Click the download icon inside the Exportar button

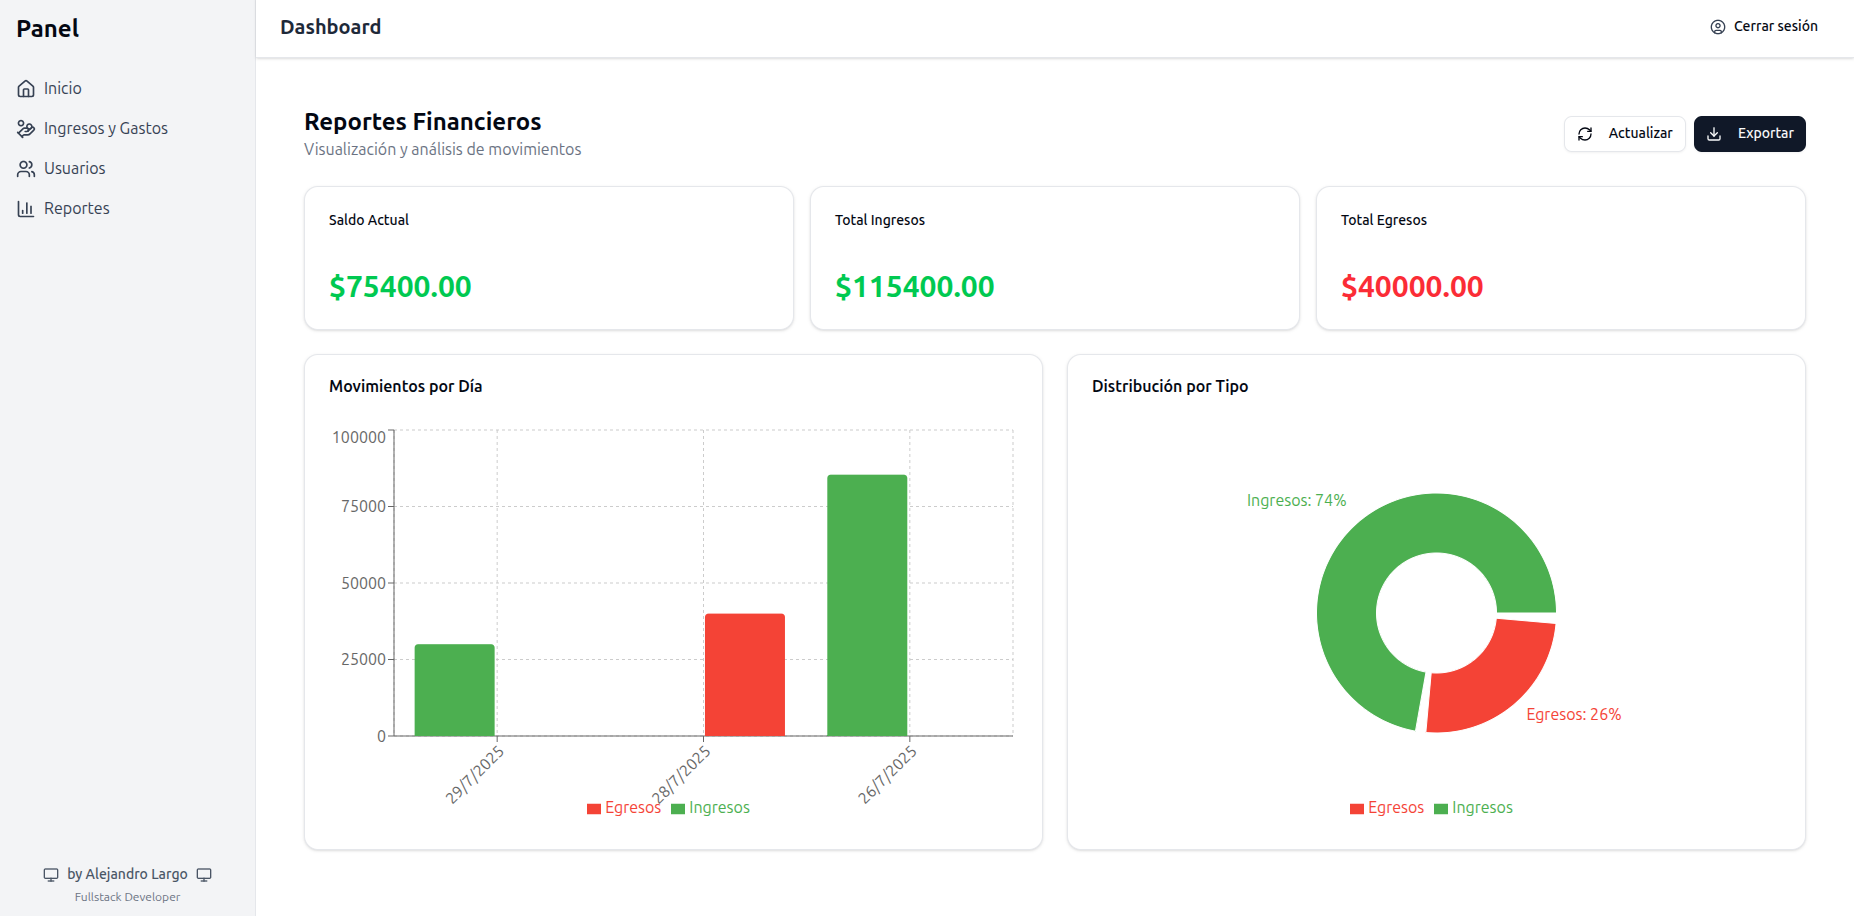tap(1716, 134)
